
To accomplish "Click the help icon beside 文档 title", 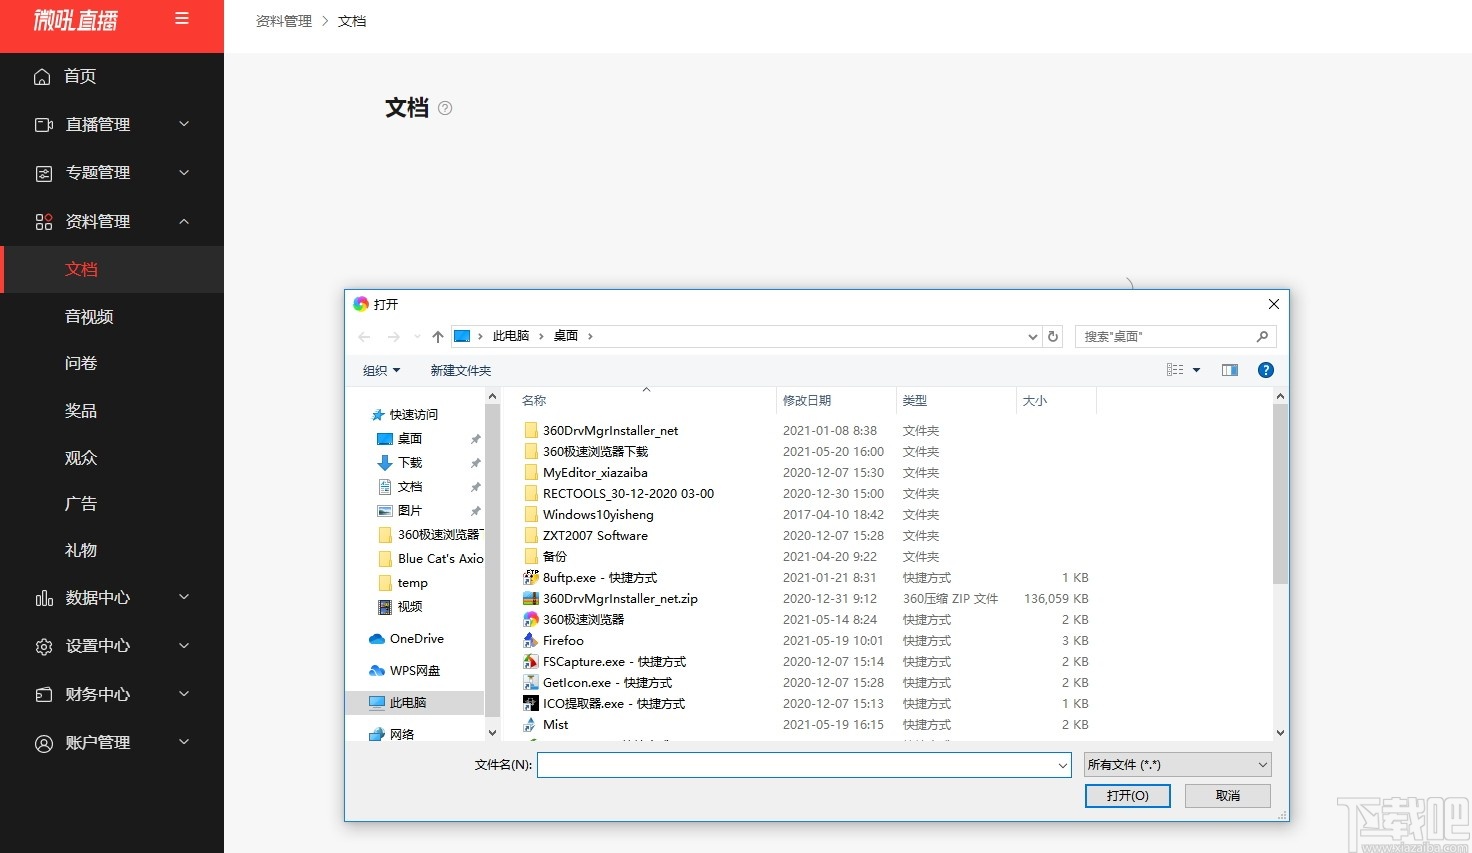I will pos(444,107).
